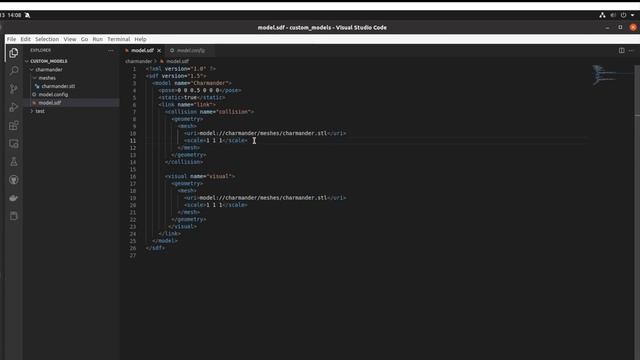Open the Run menu
The image size is (640, 360).
[x=98, y=39]
